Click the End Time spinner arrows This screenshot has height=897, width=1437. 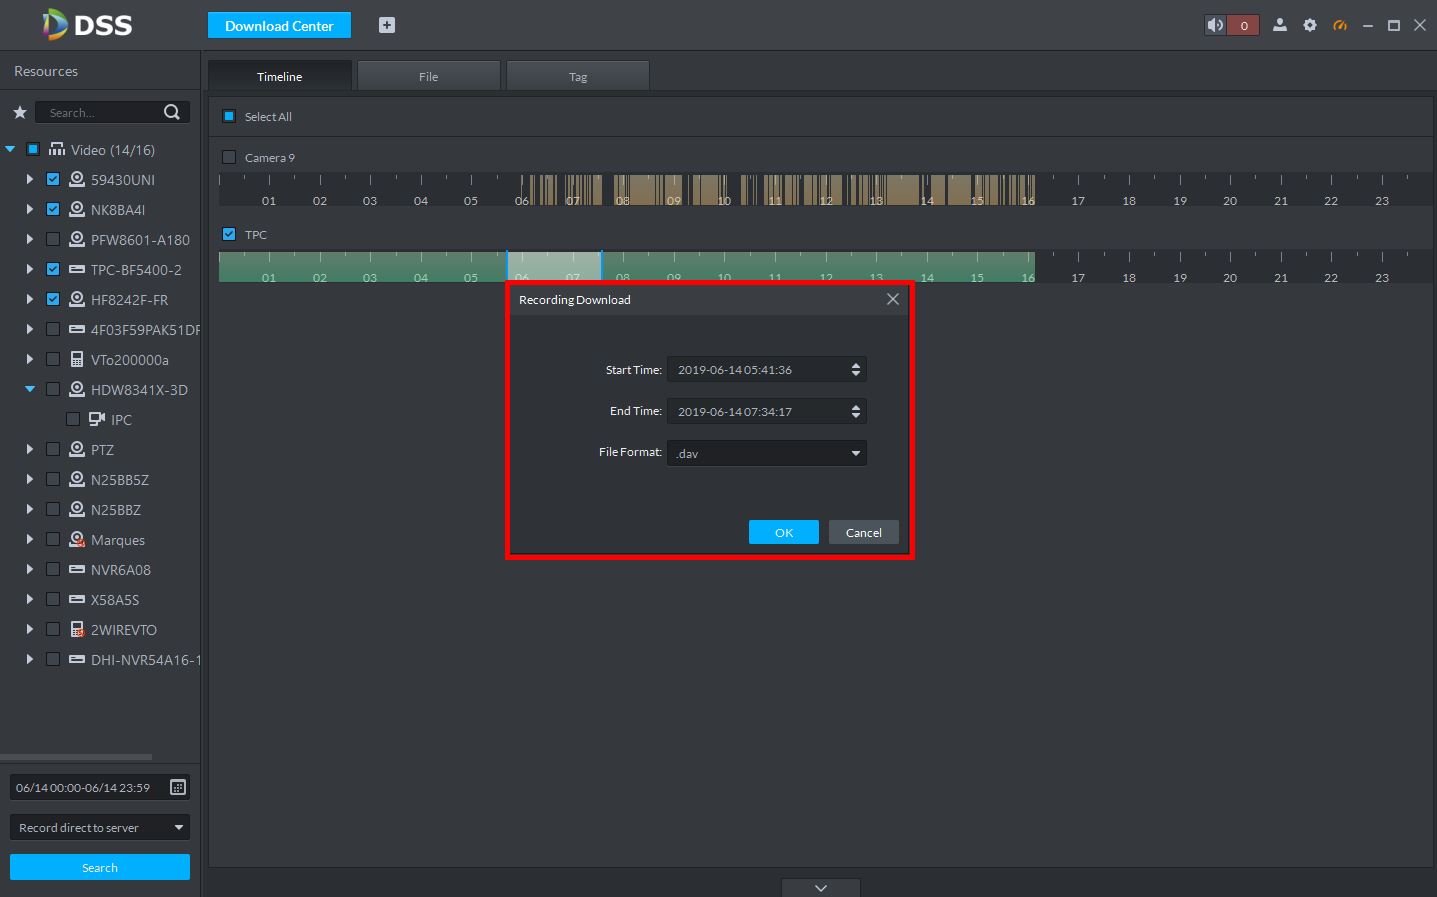click(856, 411)
